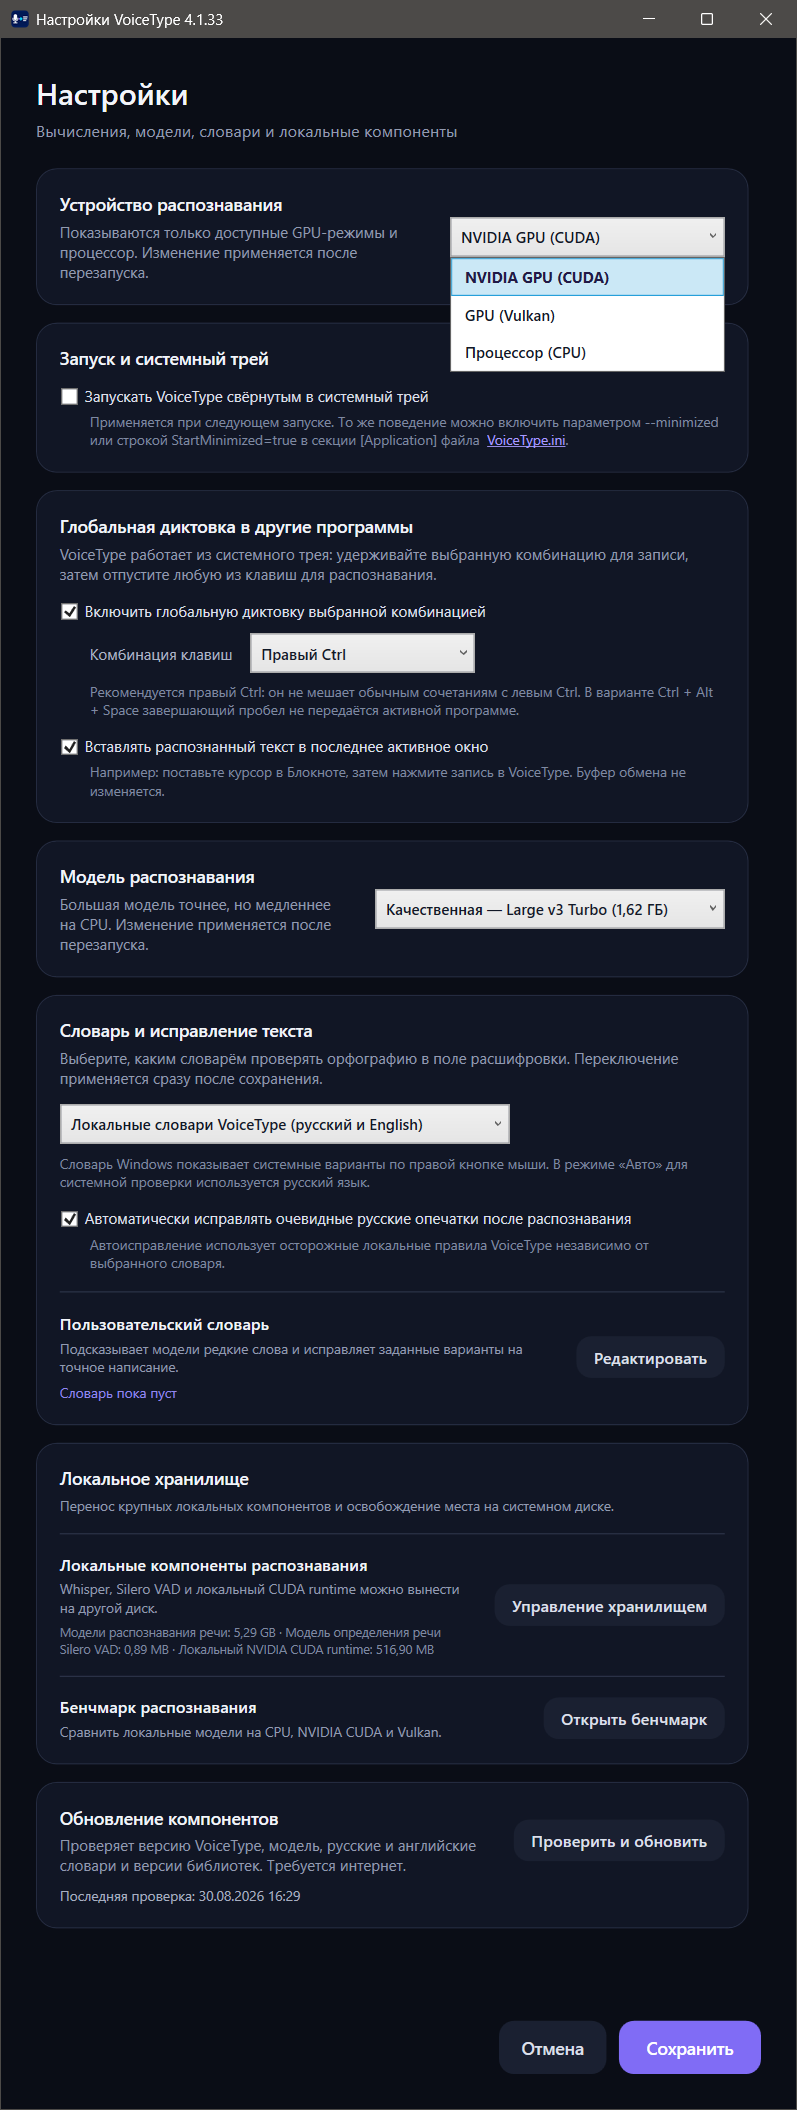Select GPU (Vulkan) from the device list
797x2110 pixels.
pyautogui.click(x=587, y=315)
